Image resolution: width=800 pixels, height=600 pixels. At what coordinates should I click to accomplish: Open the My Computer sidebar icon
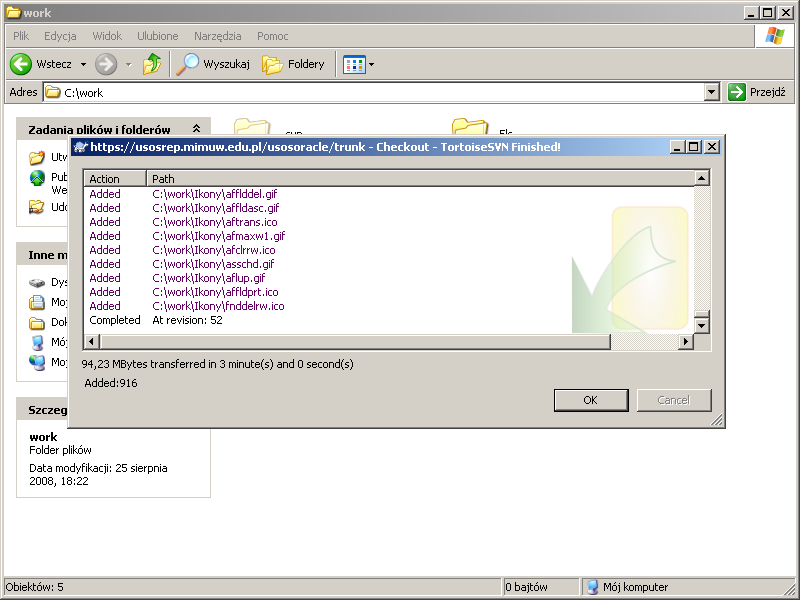(37, 342)
